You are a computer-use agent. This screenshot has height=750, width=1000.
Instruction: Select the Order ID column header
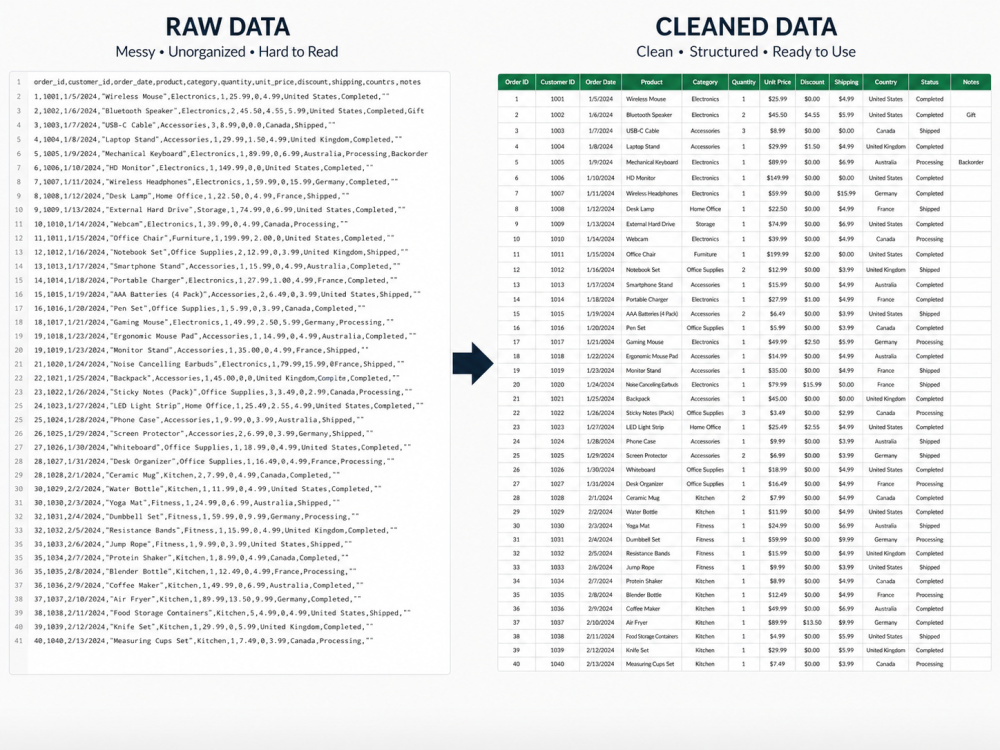point(517,82)
